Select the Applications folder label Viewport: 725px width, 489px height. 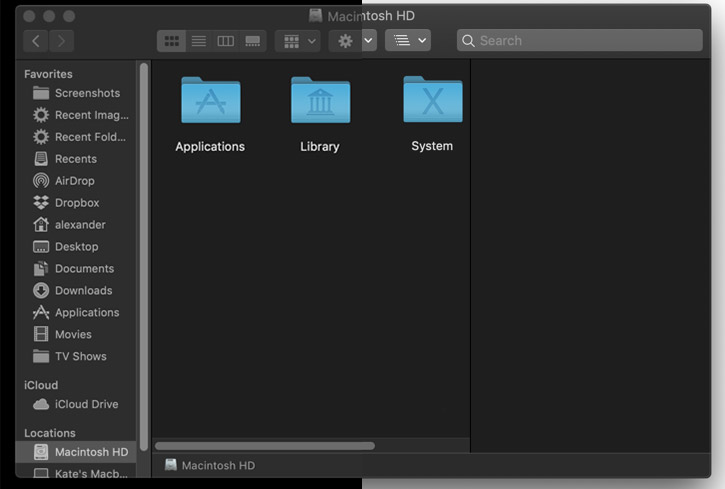[210, 147]
